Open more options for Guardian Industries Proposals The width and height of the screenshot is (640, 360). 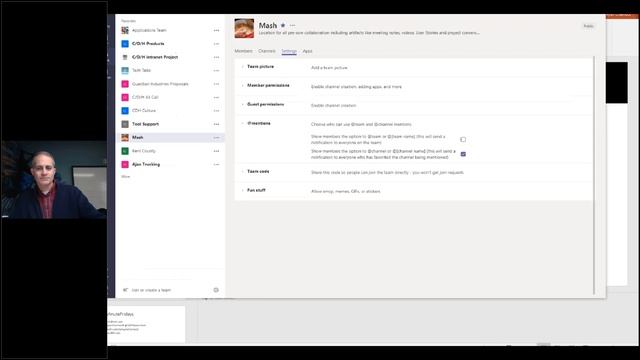coord(216,84)
